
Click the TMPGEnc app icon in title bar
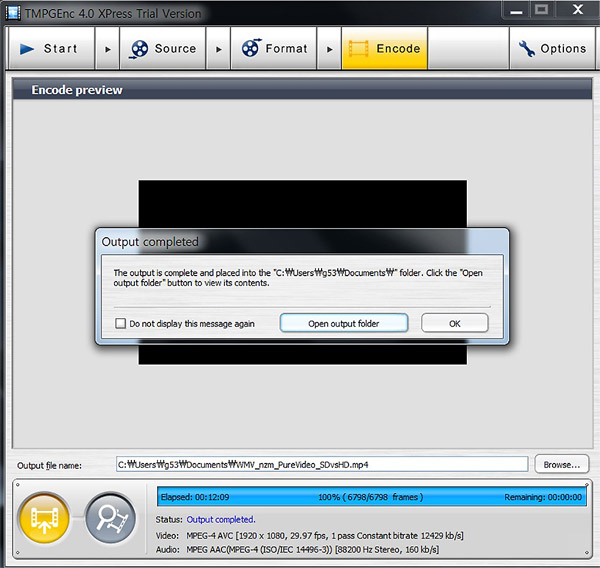click(13, 13)
